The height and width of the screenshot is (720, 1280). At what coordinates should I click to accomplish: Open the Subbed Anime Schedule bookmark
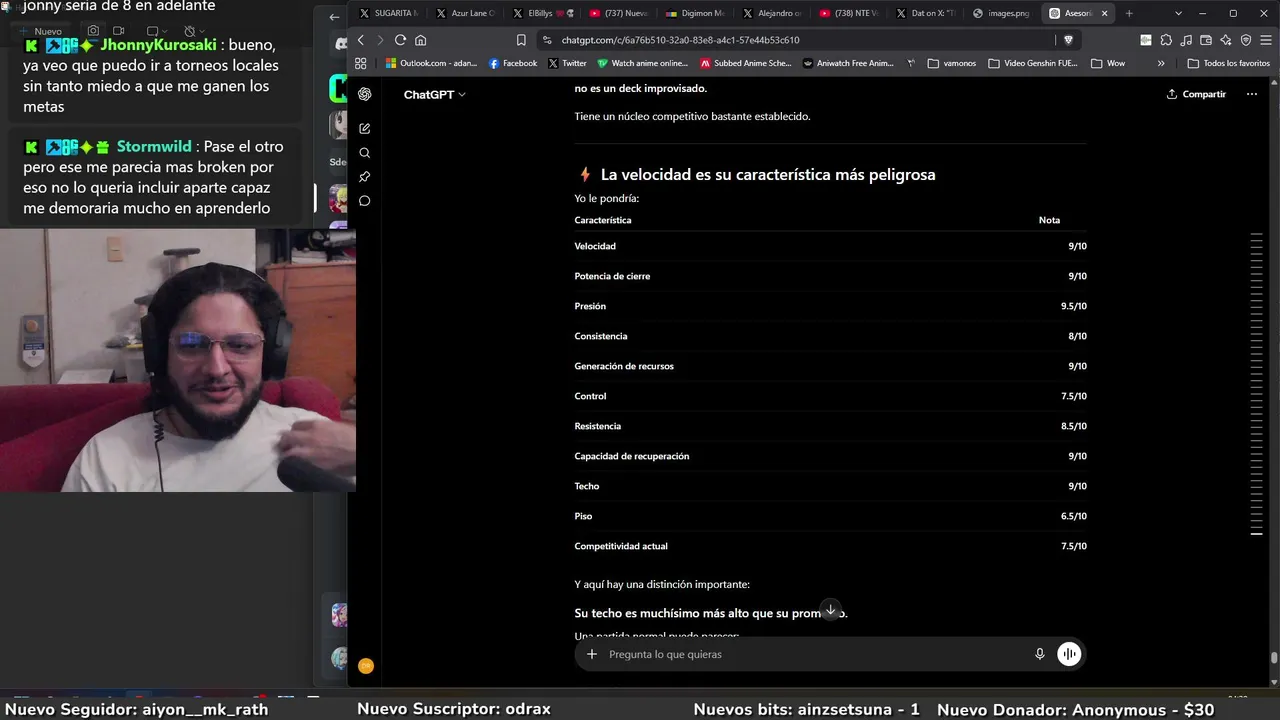[x=746, y=63]
